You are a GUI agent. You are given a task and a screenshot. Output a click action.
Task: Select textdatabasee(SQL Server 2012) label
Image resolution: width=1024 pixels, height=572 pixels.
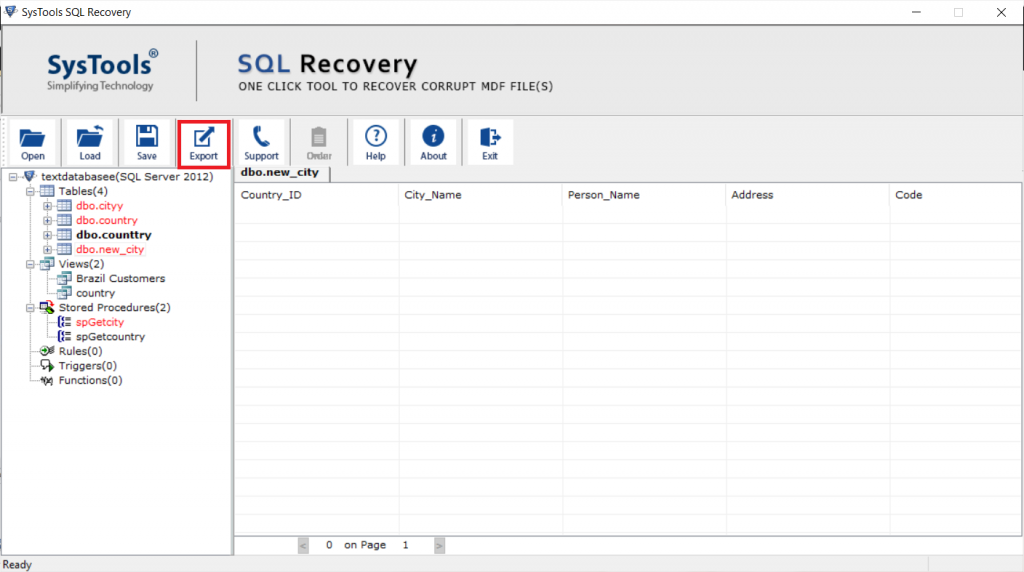127,176
